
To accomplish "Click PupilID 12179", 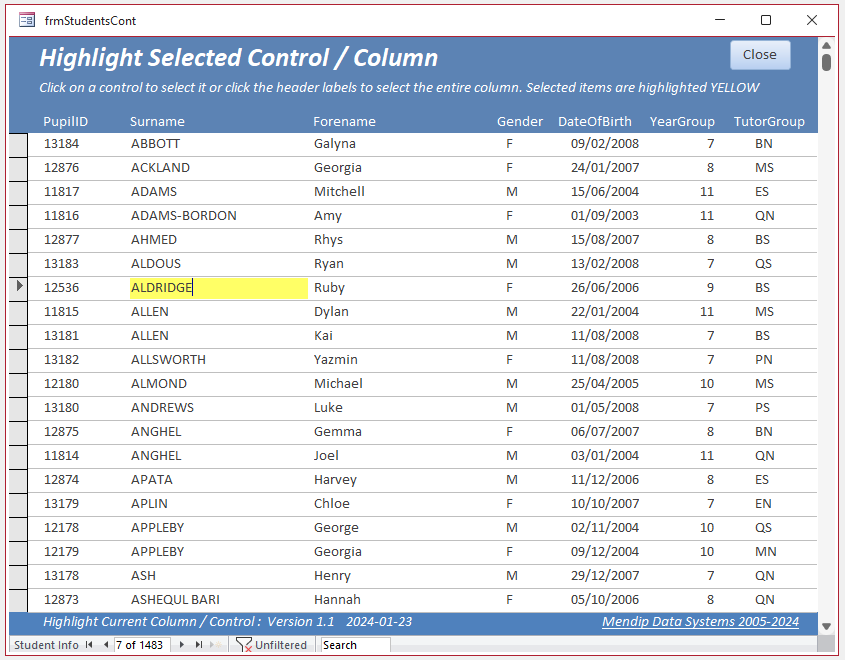I will 61,552.
